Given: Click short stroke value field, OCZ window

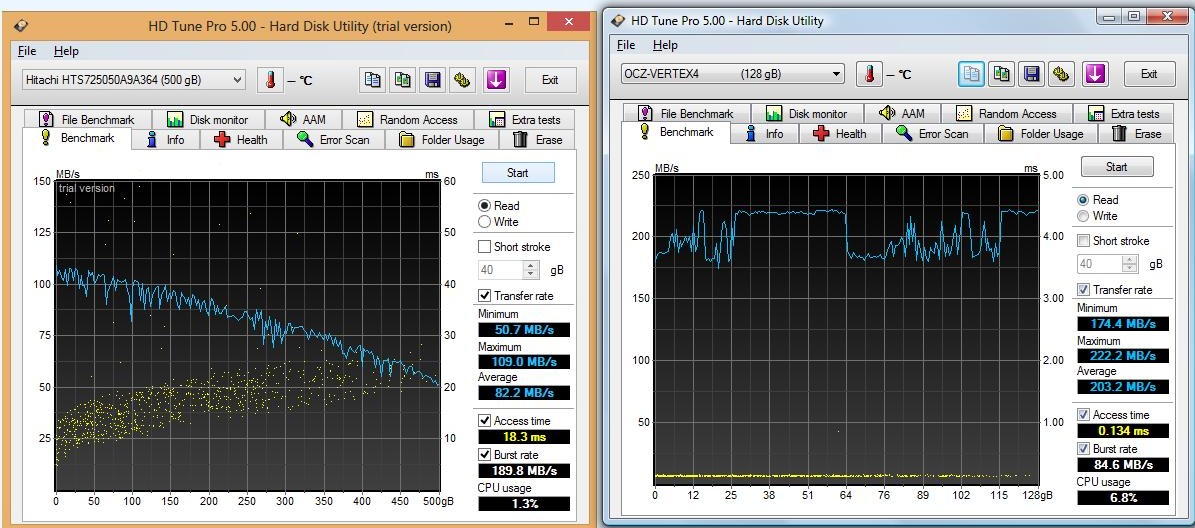Looking at the screenshot, I should pos(1099,264).
